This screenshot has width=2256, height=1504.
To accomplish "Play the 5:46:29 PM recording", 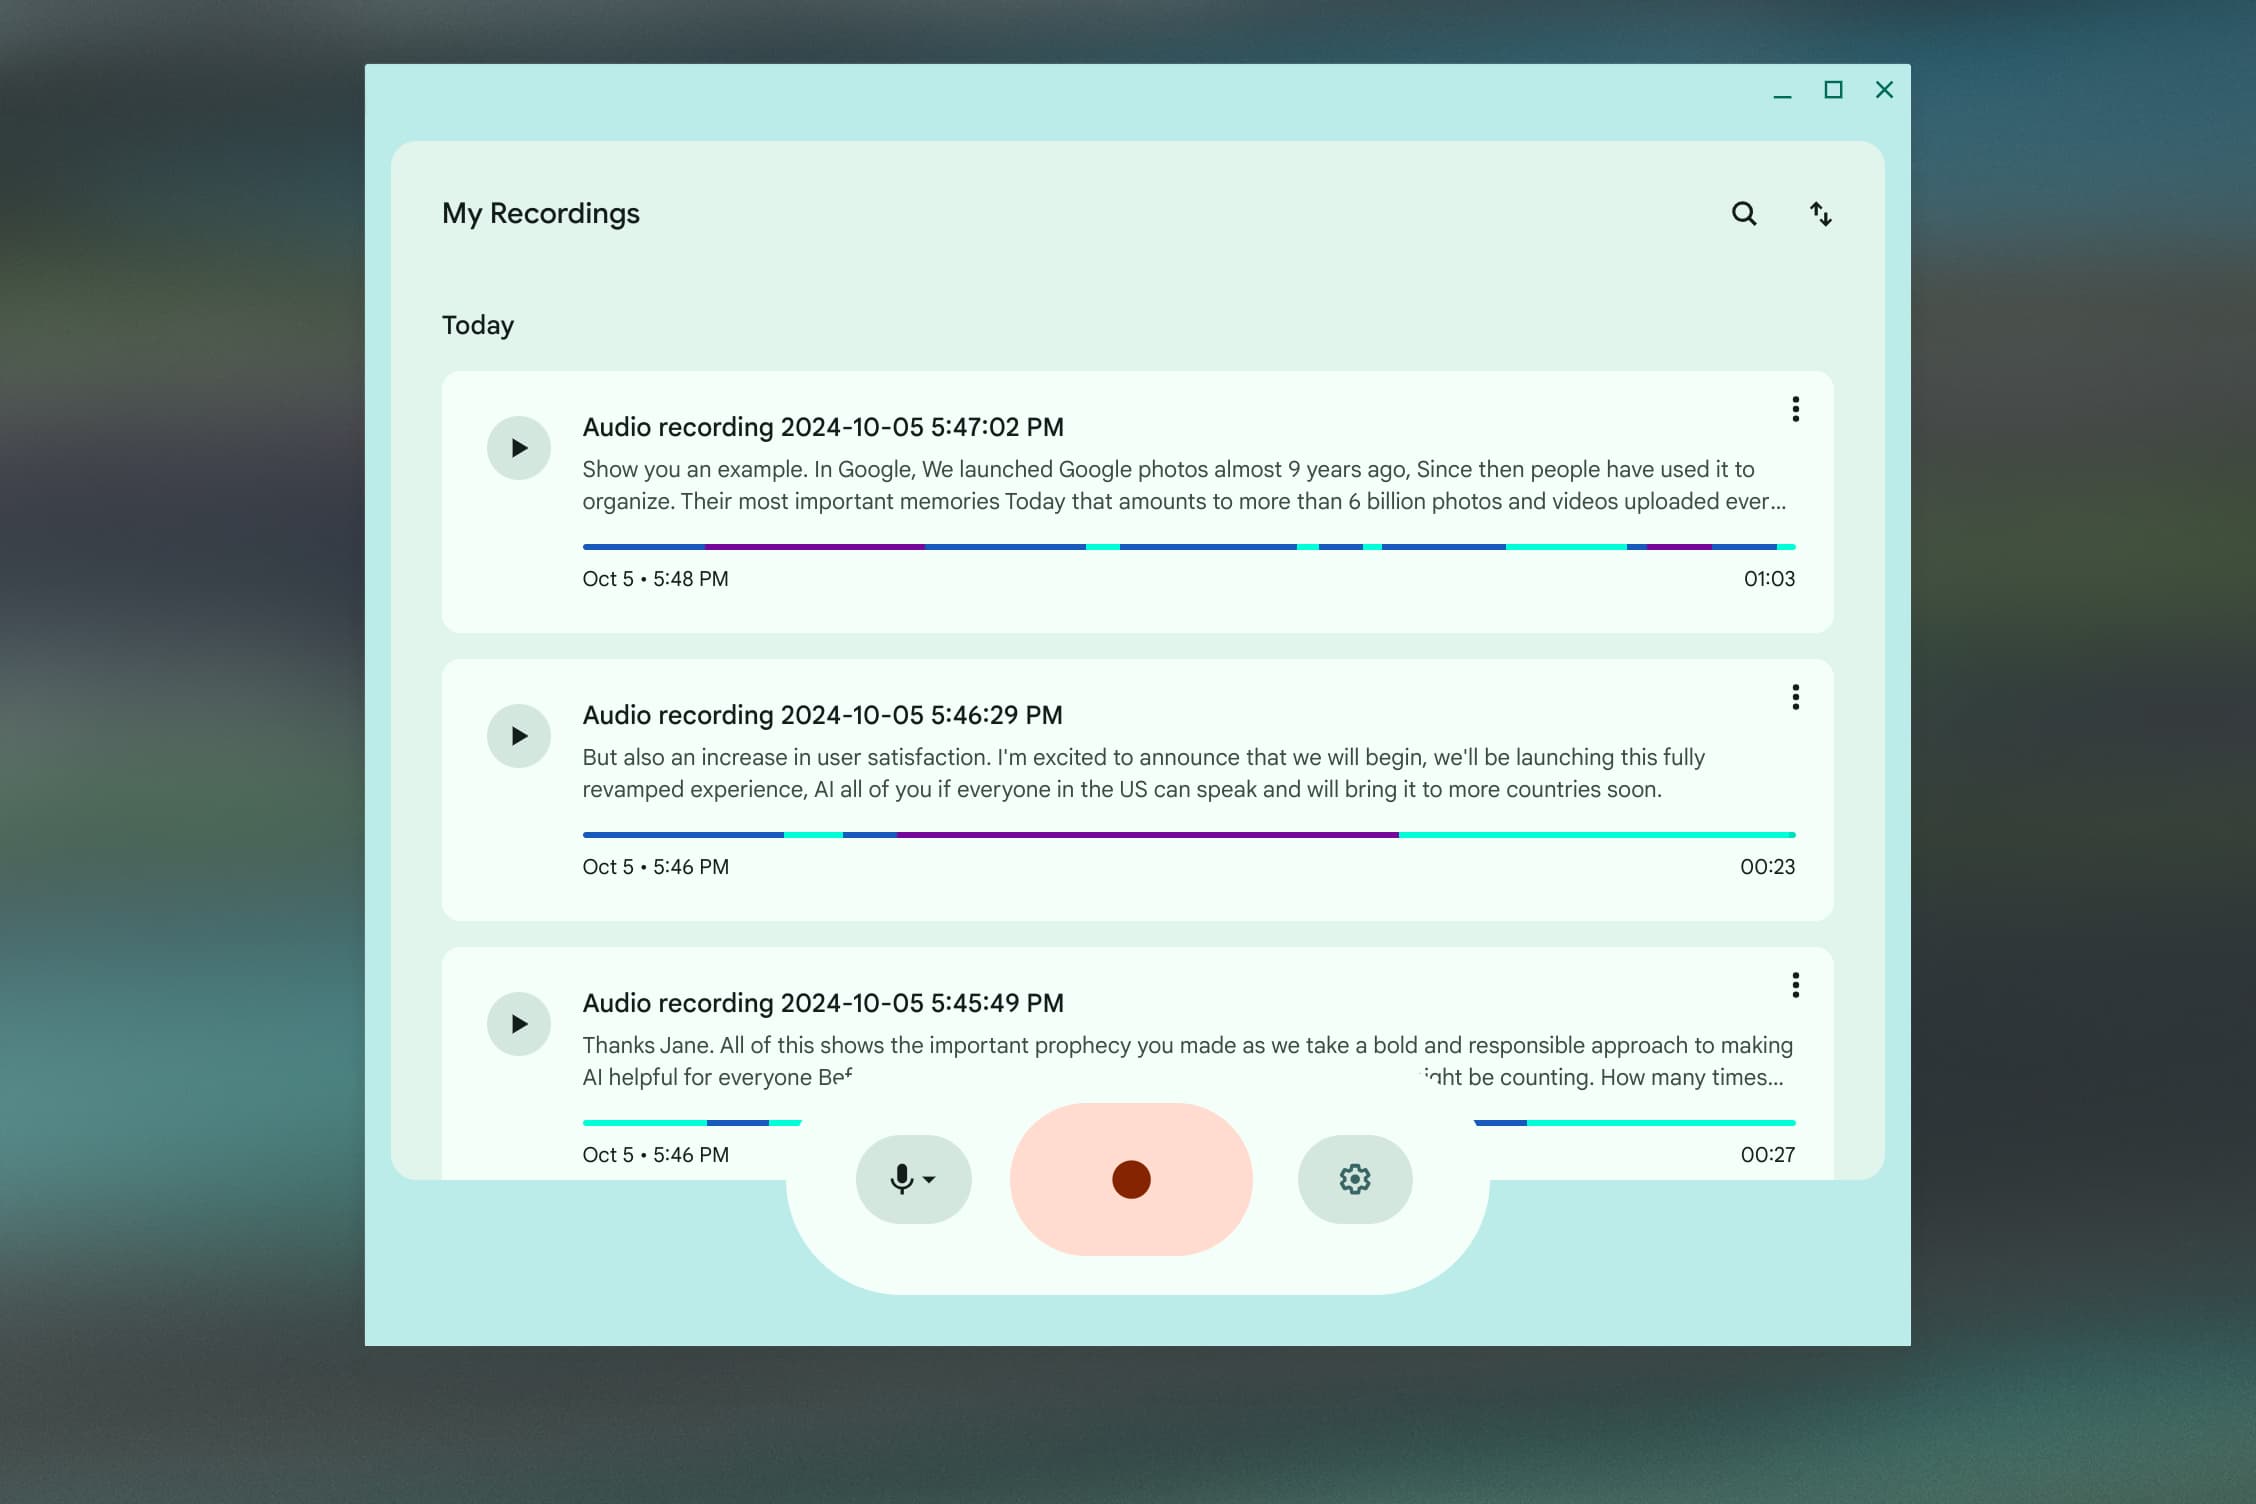I will (x=519, y=735).
